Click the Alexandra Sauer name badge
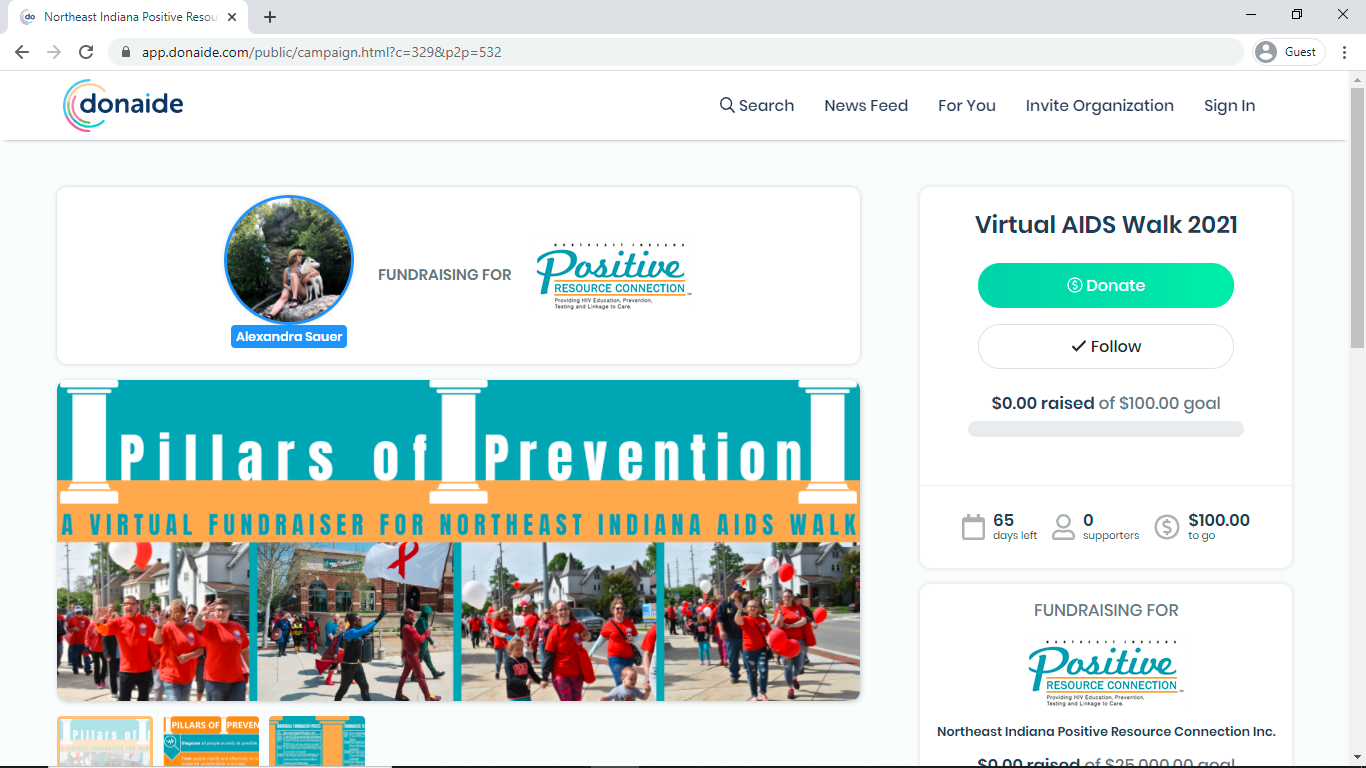 289,337
